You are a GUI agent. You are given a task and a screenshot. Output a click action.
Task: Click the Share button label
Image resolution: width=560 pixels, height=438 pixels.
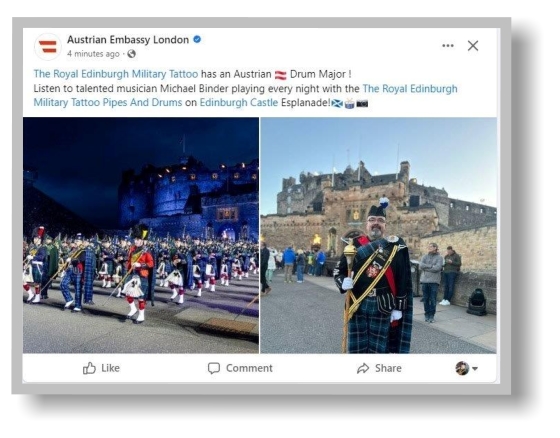(388, 368)
